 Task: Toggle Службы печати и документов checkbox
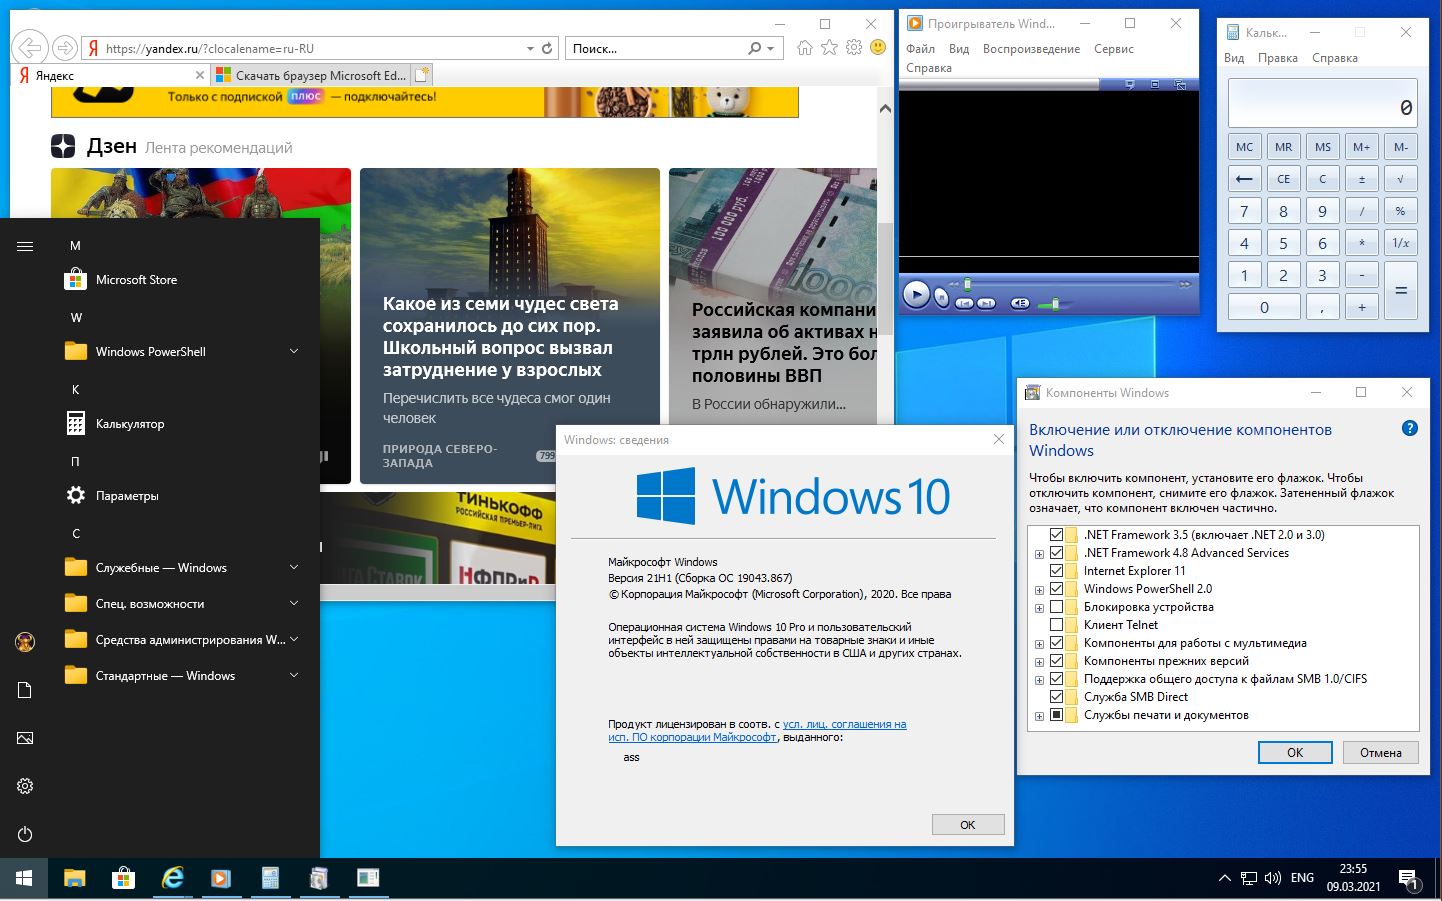1056,715
